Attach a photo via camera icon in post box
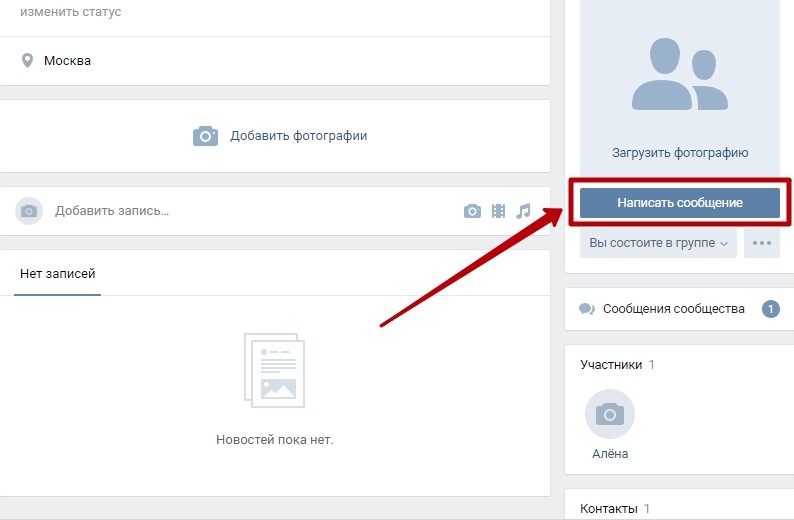 point(472,211)
